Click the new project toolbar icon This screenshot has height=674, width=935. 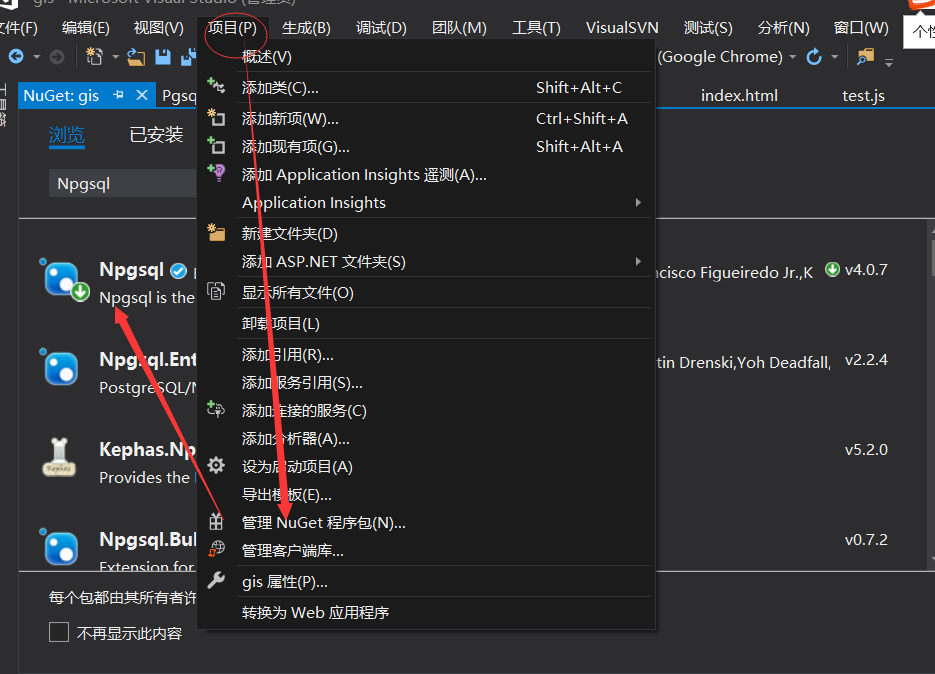(x=94, y=57)
